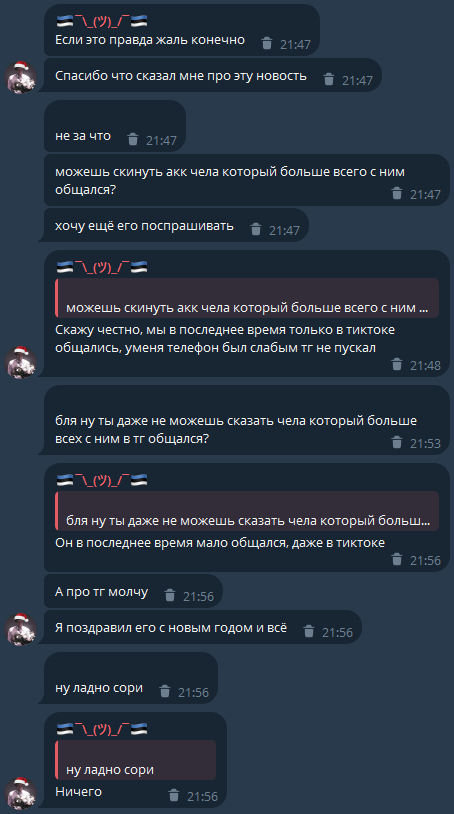Open Santa hat avatar next to 'Я поздравил его'
This screenshot has height=814, width=454.
pos(21,629)
